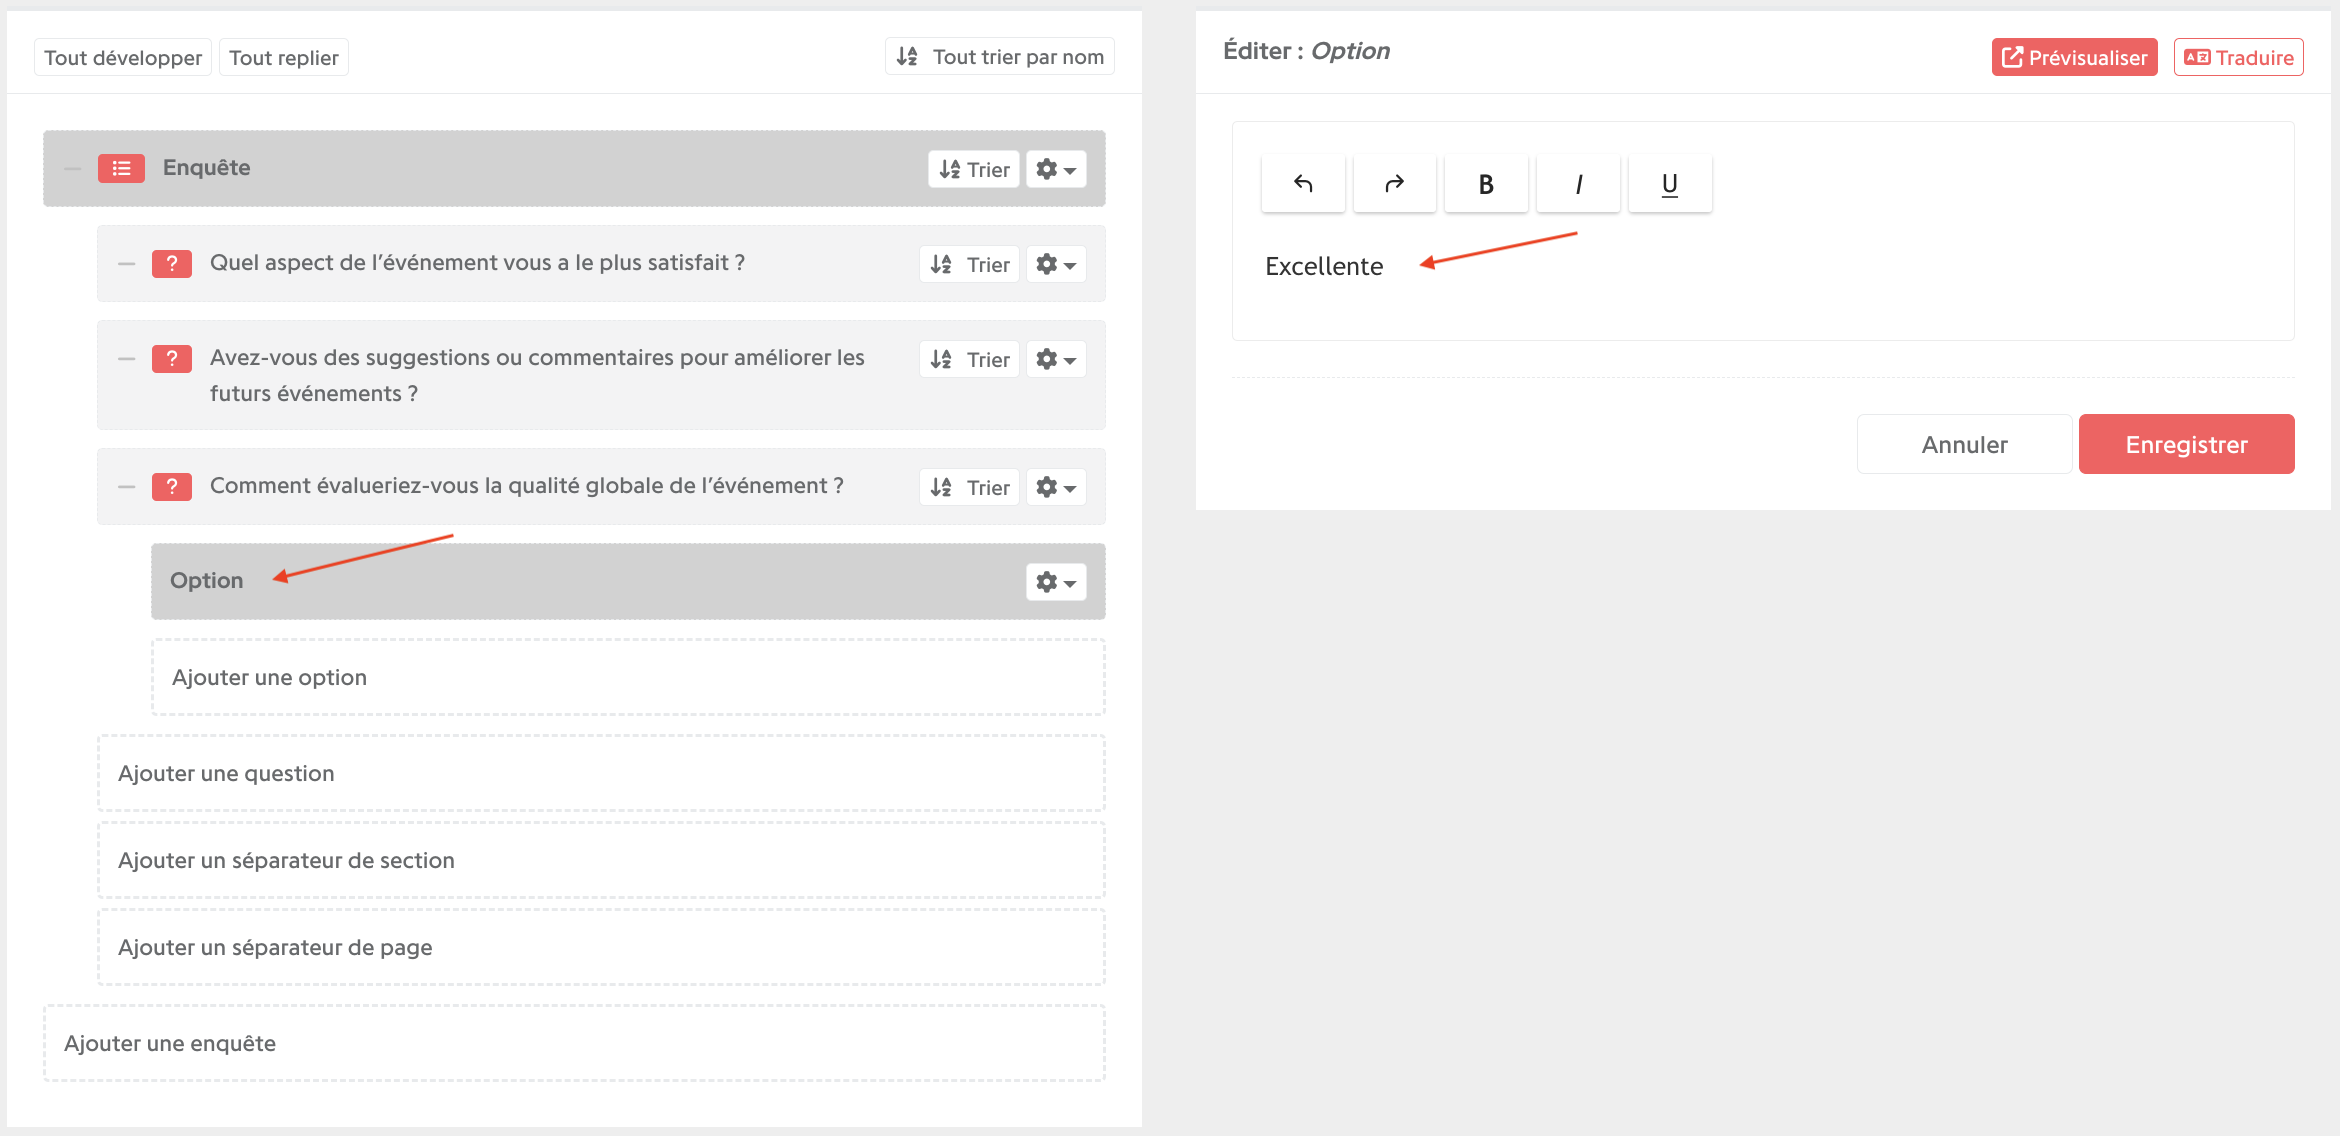Select 'Comment évalueriez-vous la qualité globale' question text
The image size is (2340, 1136).
tap(527, 486)
